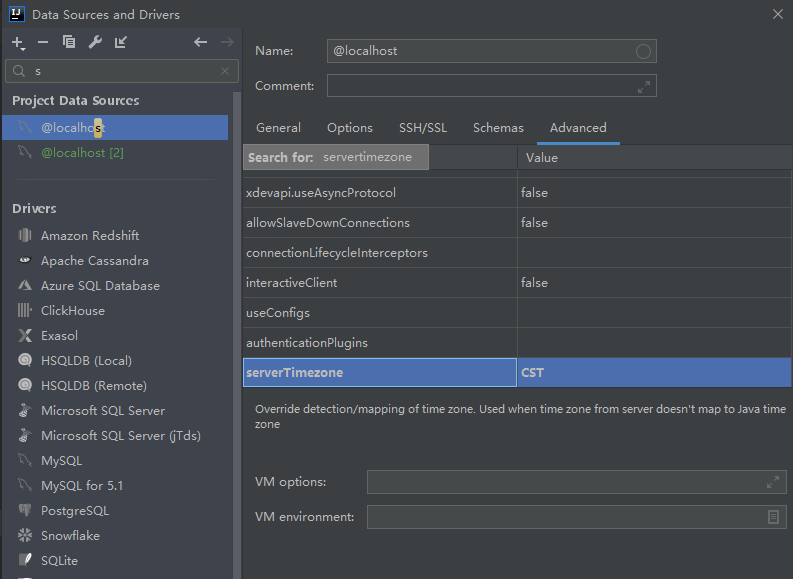This screenshot has width=793, height=579.
Task: Click the serverTimezone value cell CST
Action: tap(654, 373)
